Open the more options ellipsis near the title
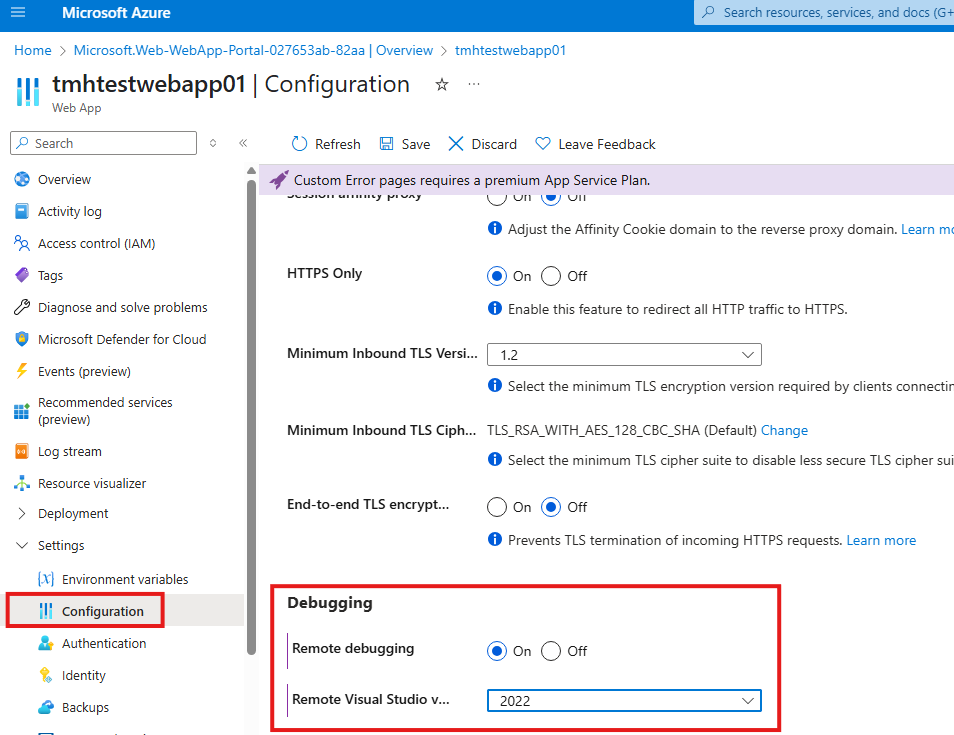Screen dimensions: 954x735 click(474, 84)
